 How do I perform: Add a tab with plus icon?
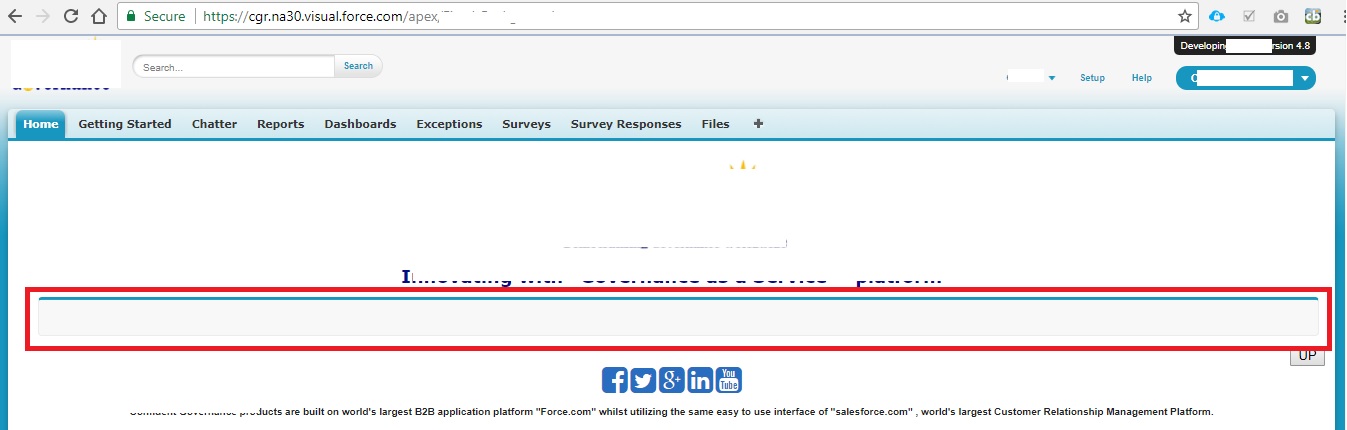[x=758, y=124]
